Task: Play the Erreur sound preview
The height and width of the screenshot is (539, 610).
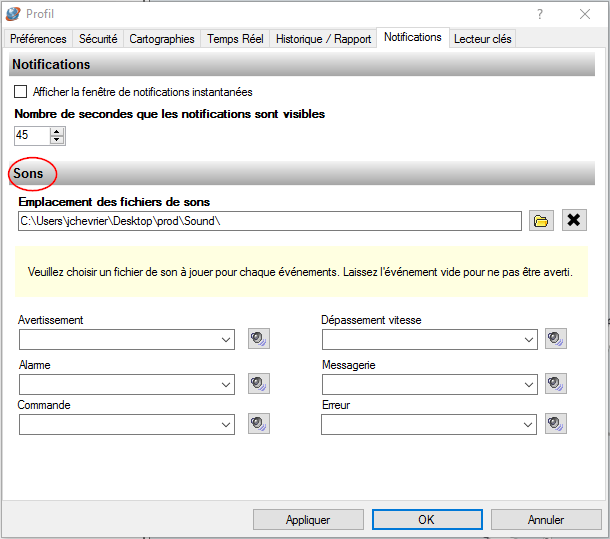Action: click(x=556, y=424)
